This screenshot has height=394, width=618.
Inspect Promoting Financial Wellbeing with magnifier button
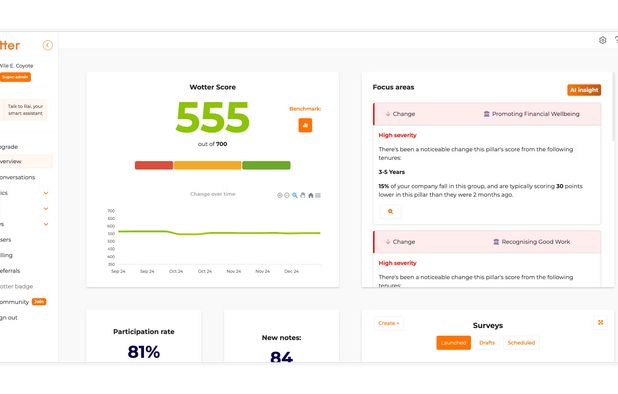[390, 212]
